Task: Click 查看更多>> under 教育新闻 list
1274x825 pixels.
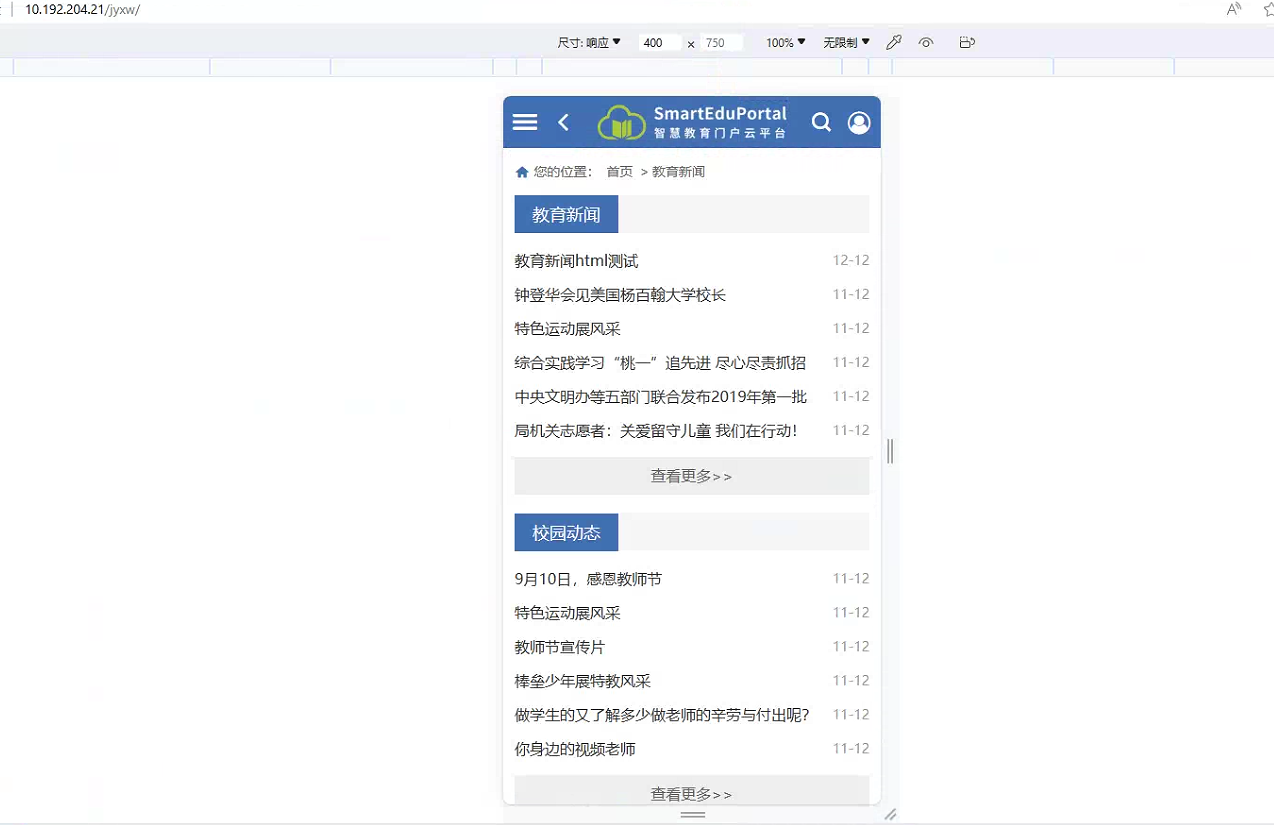Action: point(691,476)
